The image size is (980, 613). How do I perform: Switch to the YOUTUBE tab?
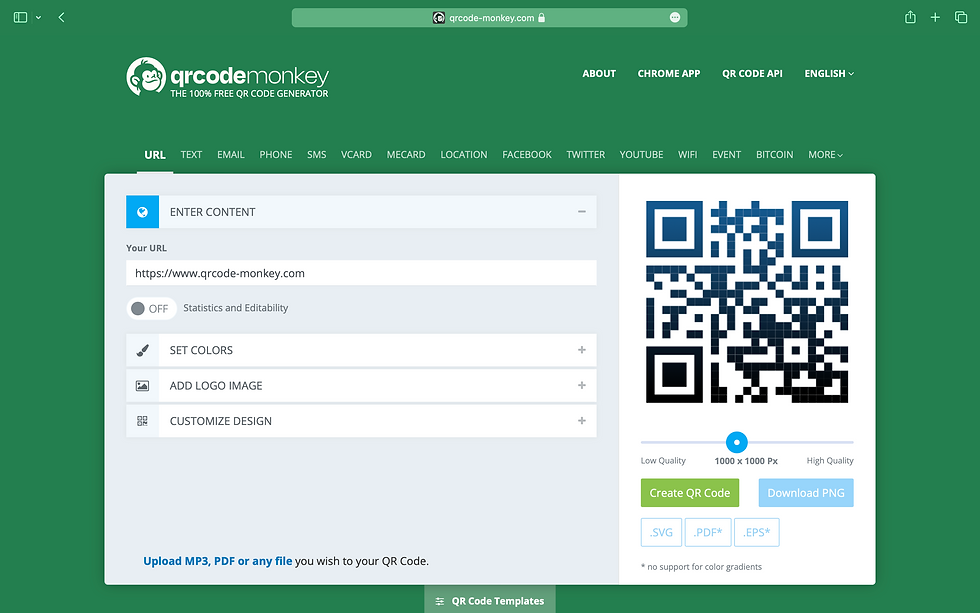(x=641, y=154)
